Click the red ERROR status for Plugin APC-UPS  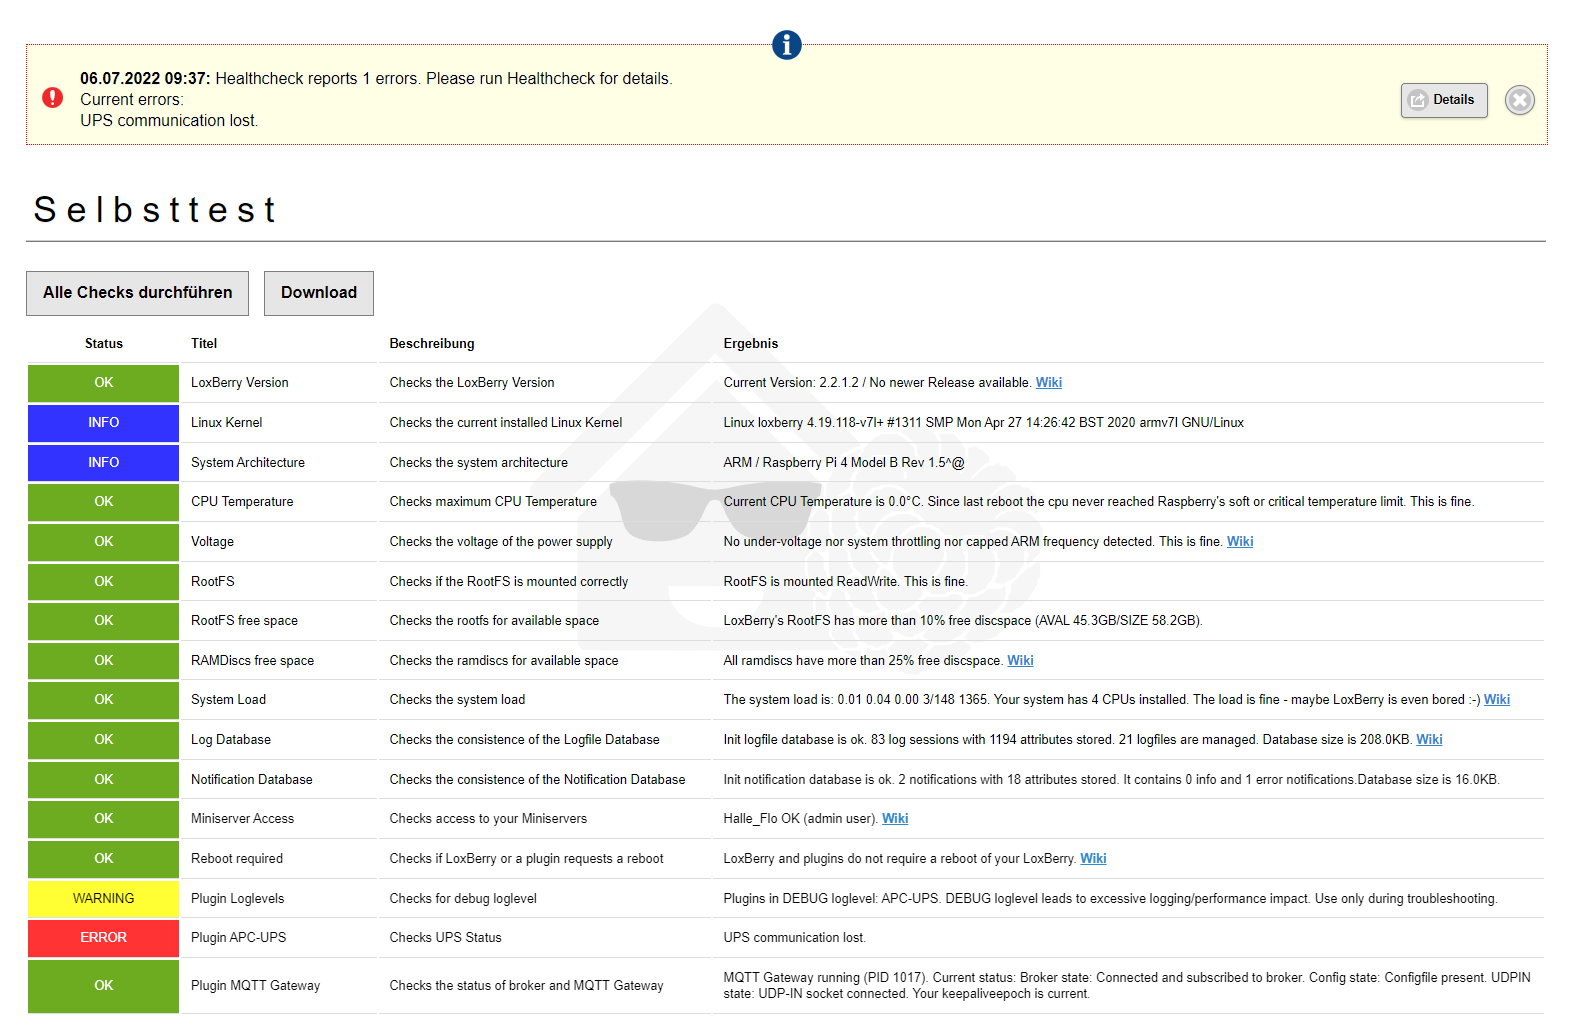coord(103,938)
